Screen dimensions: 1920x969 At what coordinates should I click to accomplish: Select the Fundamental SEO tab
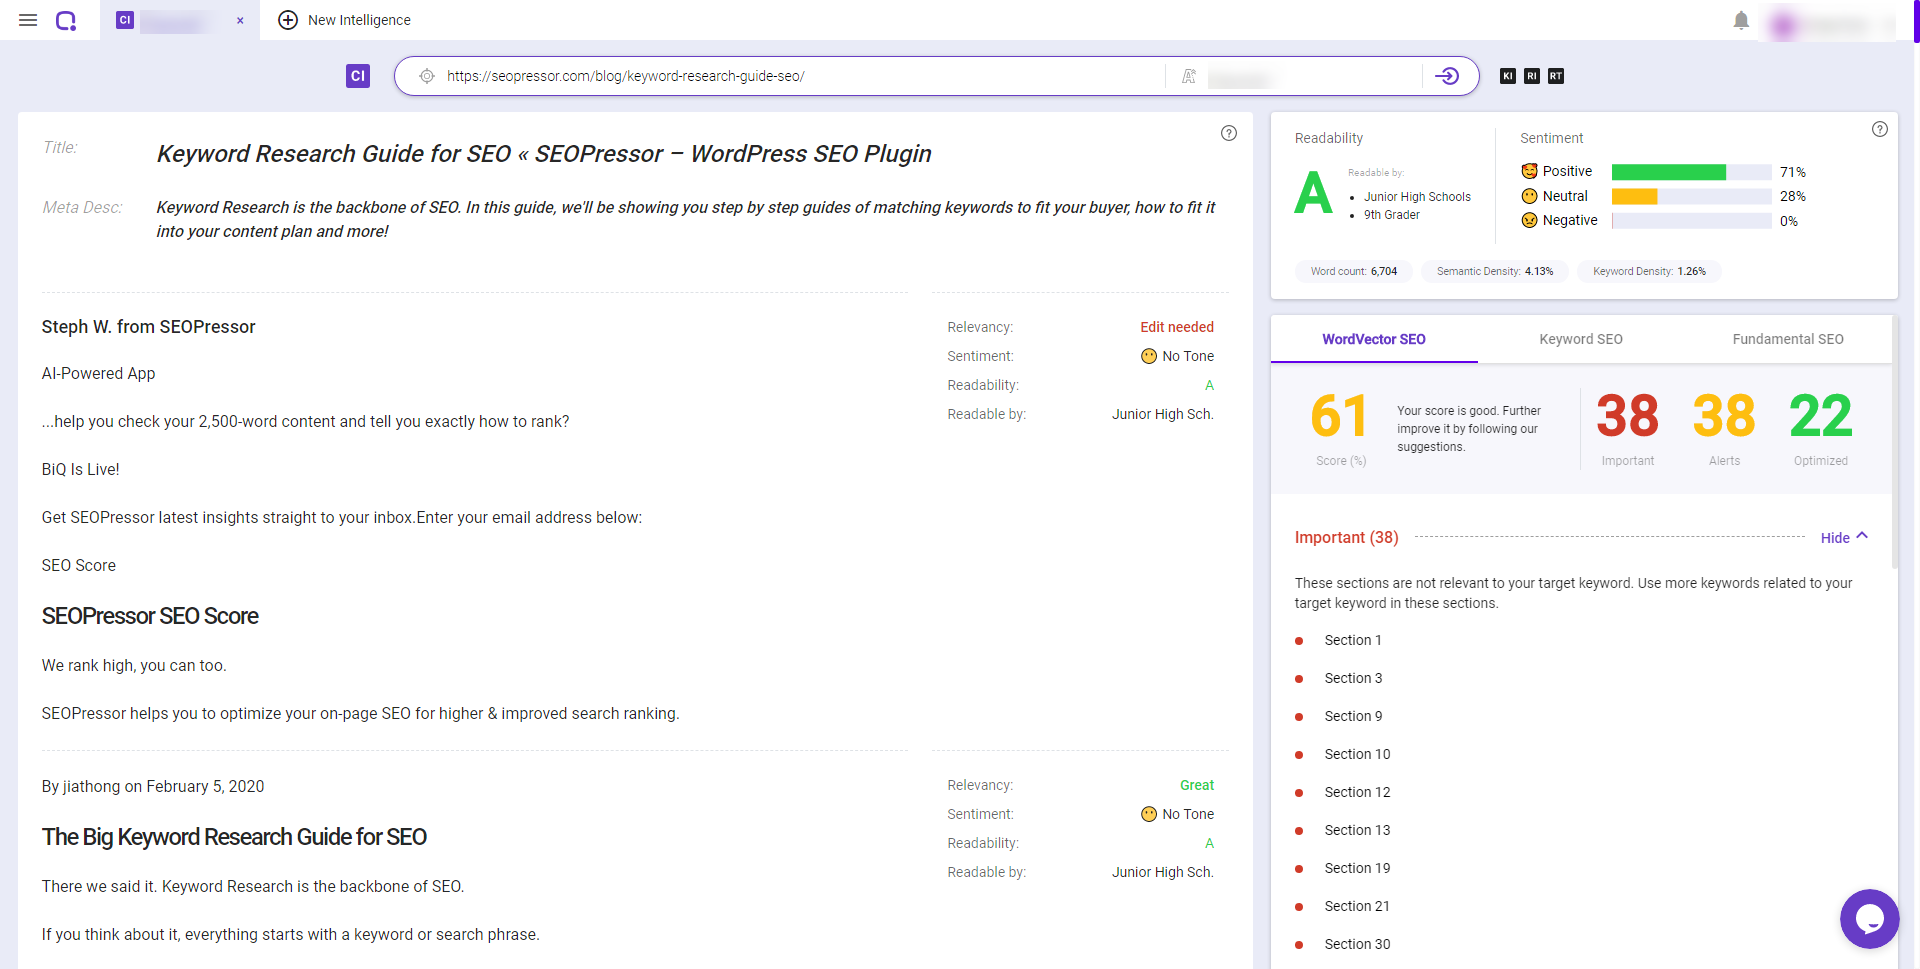click(1788, 339)
